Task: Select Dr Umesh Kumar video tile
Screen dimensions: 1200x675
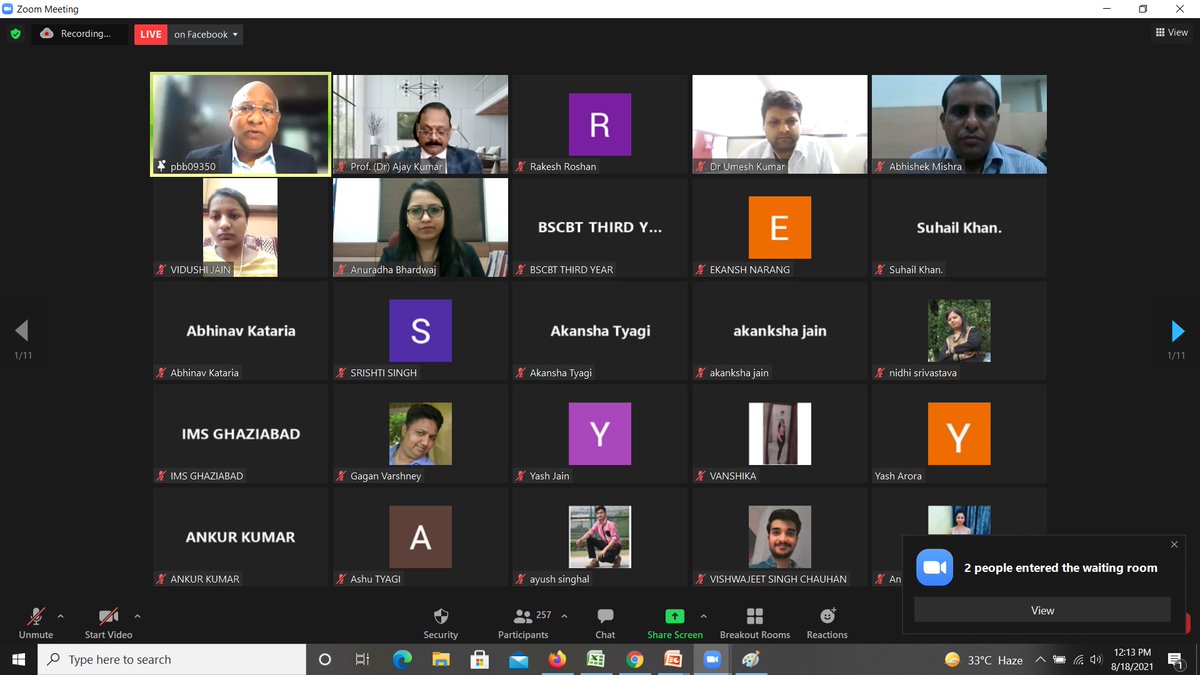Action: pos(780,124)
